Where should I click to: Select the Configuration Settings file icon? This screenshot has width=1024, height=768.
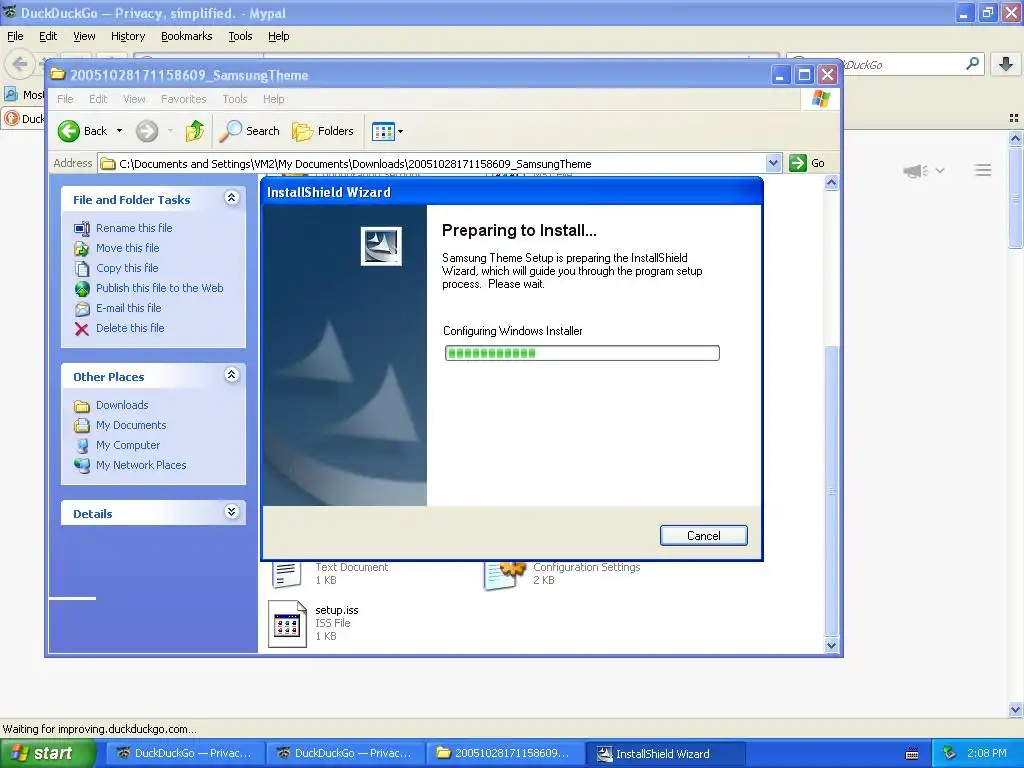(504, 575)
